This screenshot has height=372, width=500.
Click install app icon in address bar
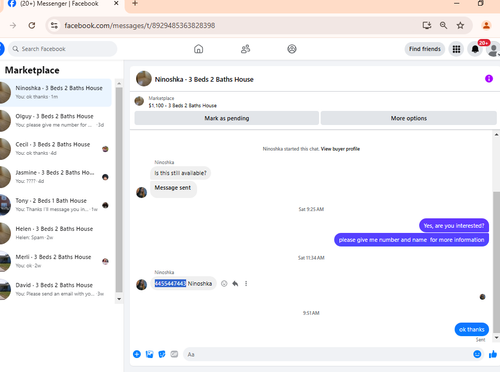tap(427, 25)
